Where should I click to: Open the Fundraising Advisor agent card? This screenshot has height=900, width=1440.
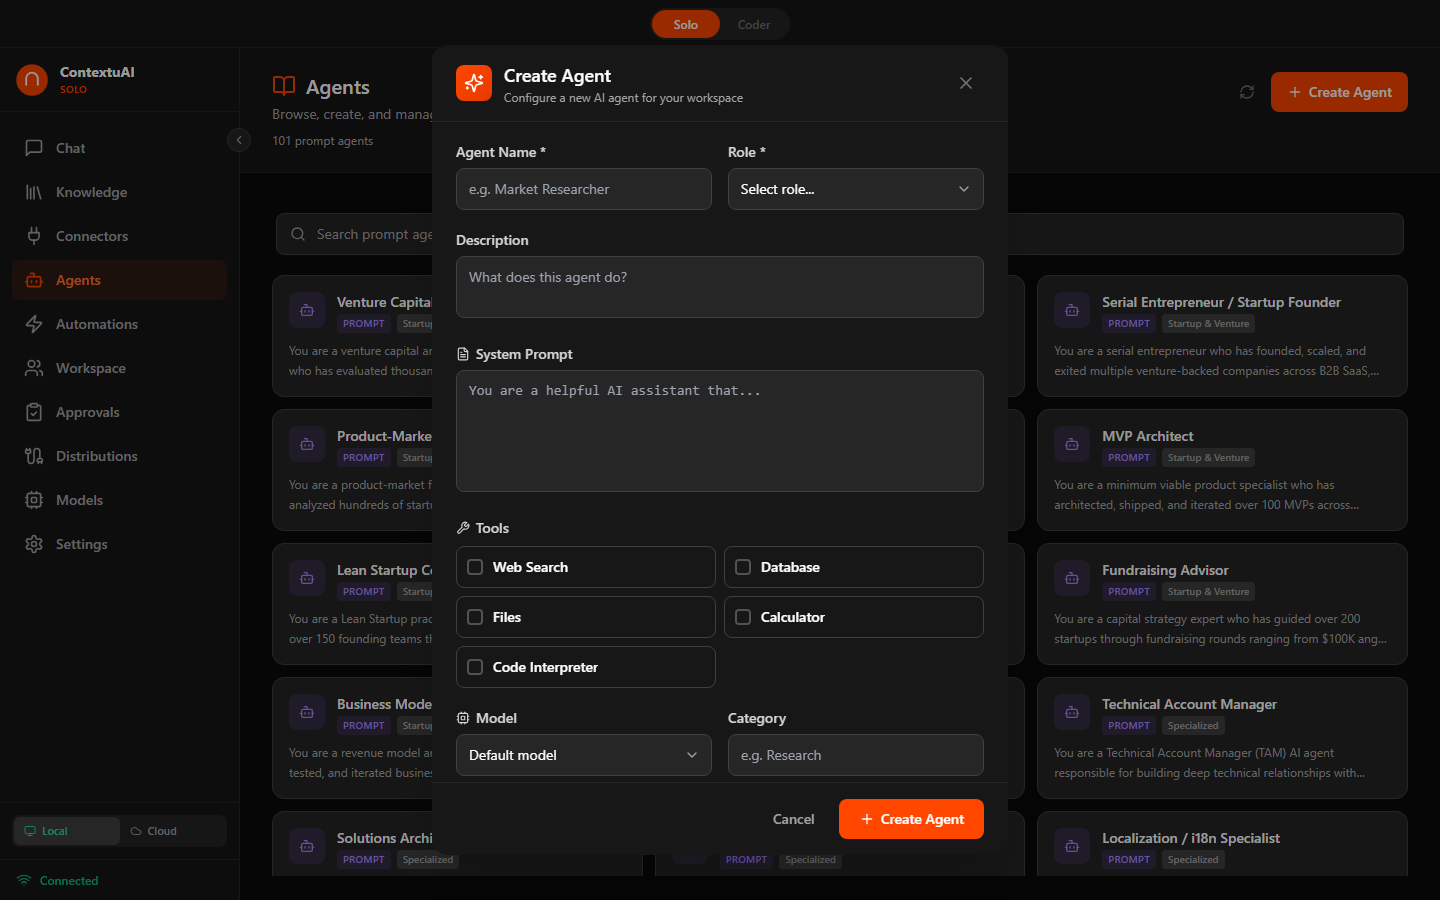click(x=1222, y=604)
